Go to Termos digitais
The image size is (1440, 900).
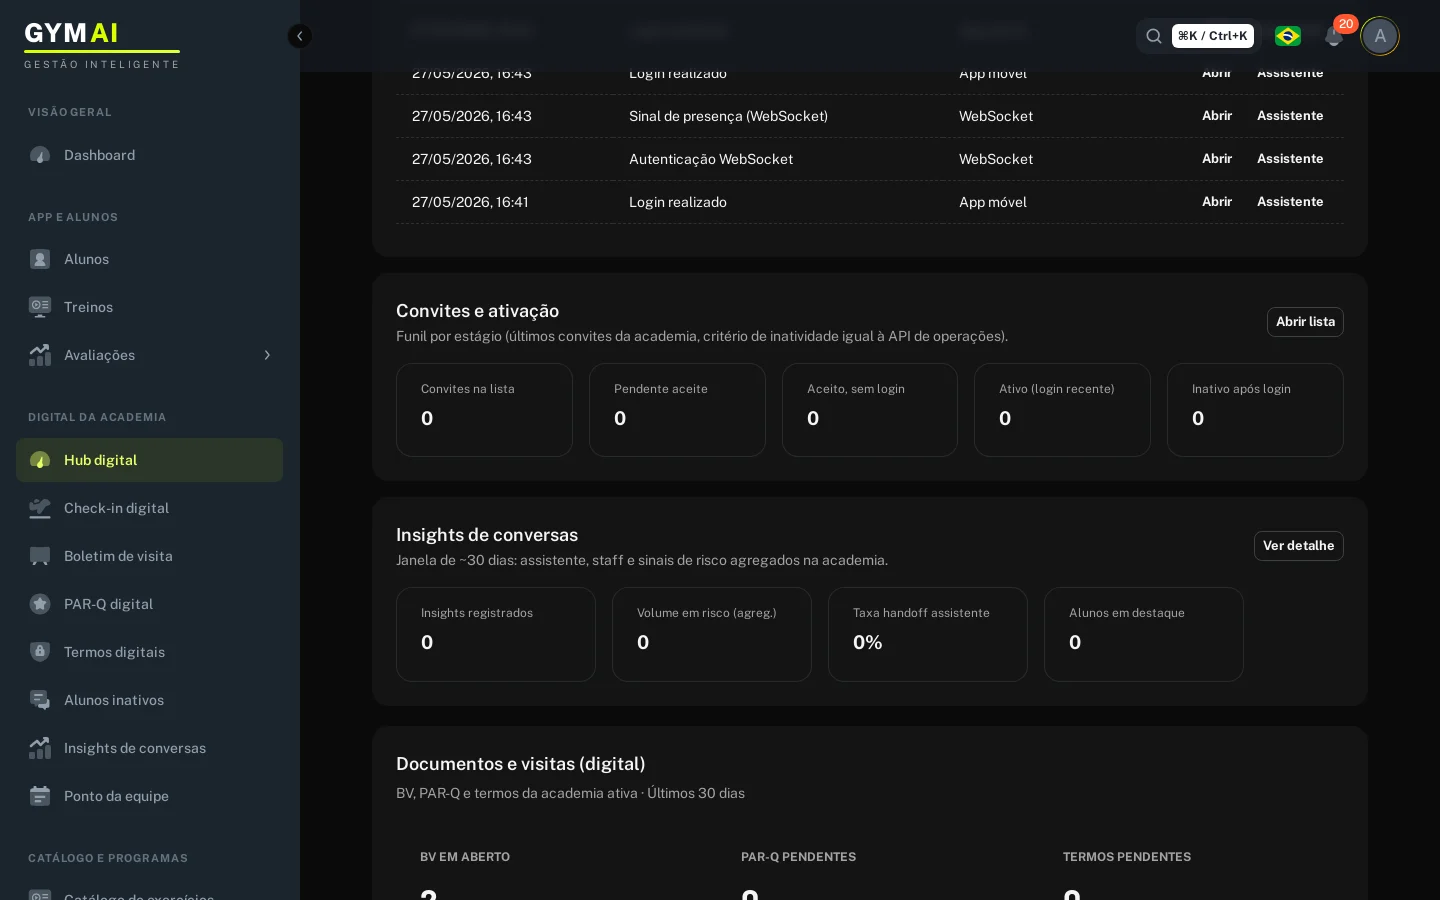(x=150, y=652)
